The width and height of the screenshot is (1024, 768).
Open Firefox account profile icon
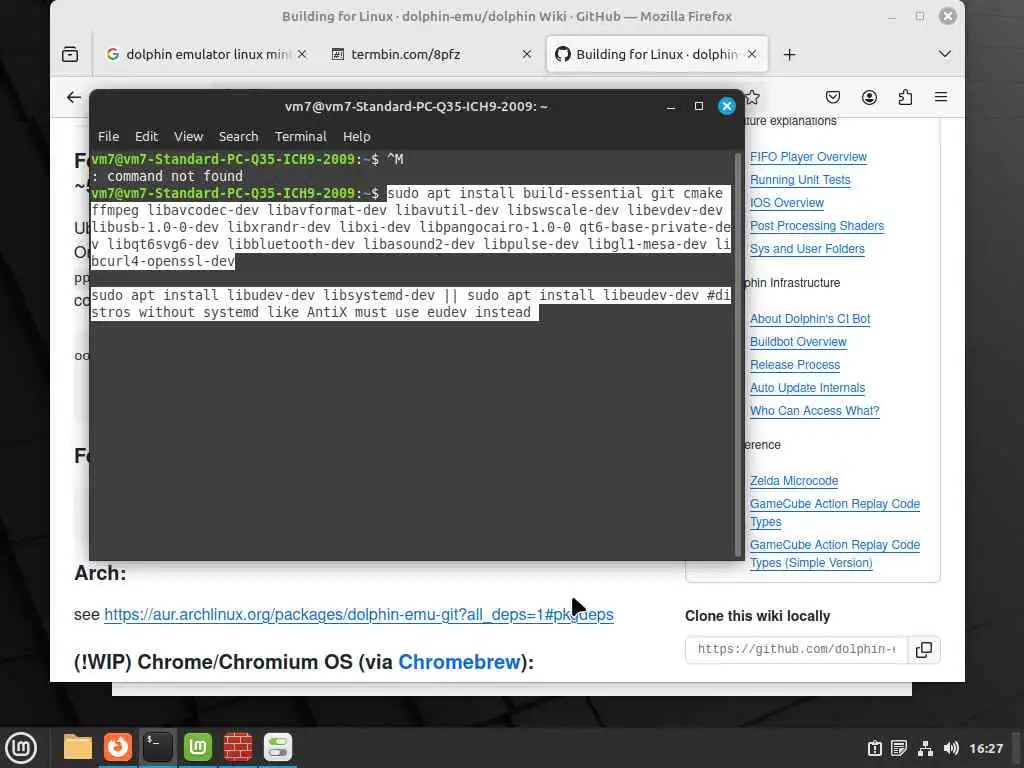869,97
